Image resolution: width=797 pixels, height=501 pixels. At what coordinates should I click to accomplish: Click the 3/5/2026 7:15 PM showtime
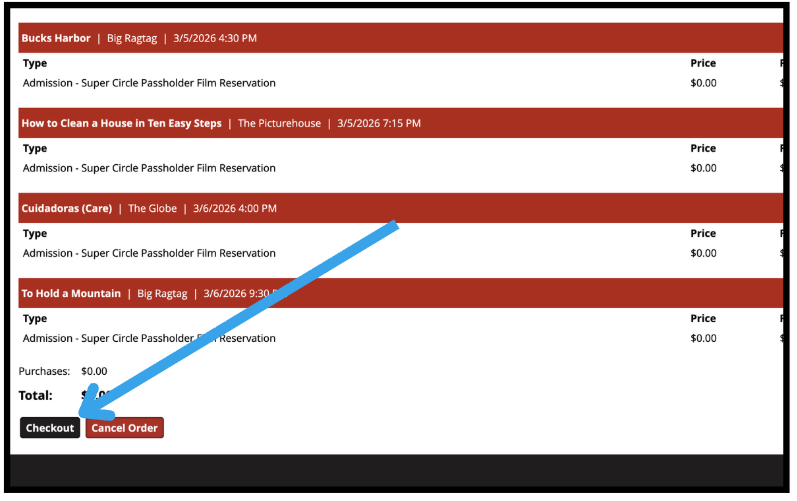coord(379,123)
